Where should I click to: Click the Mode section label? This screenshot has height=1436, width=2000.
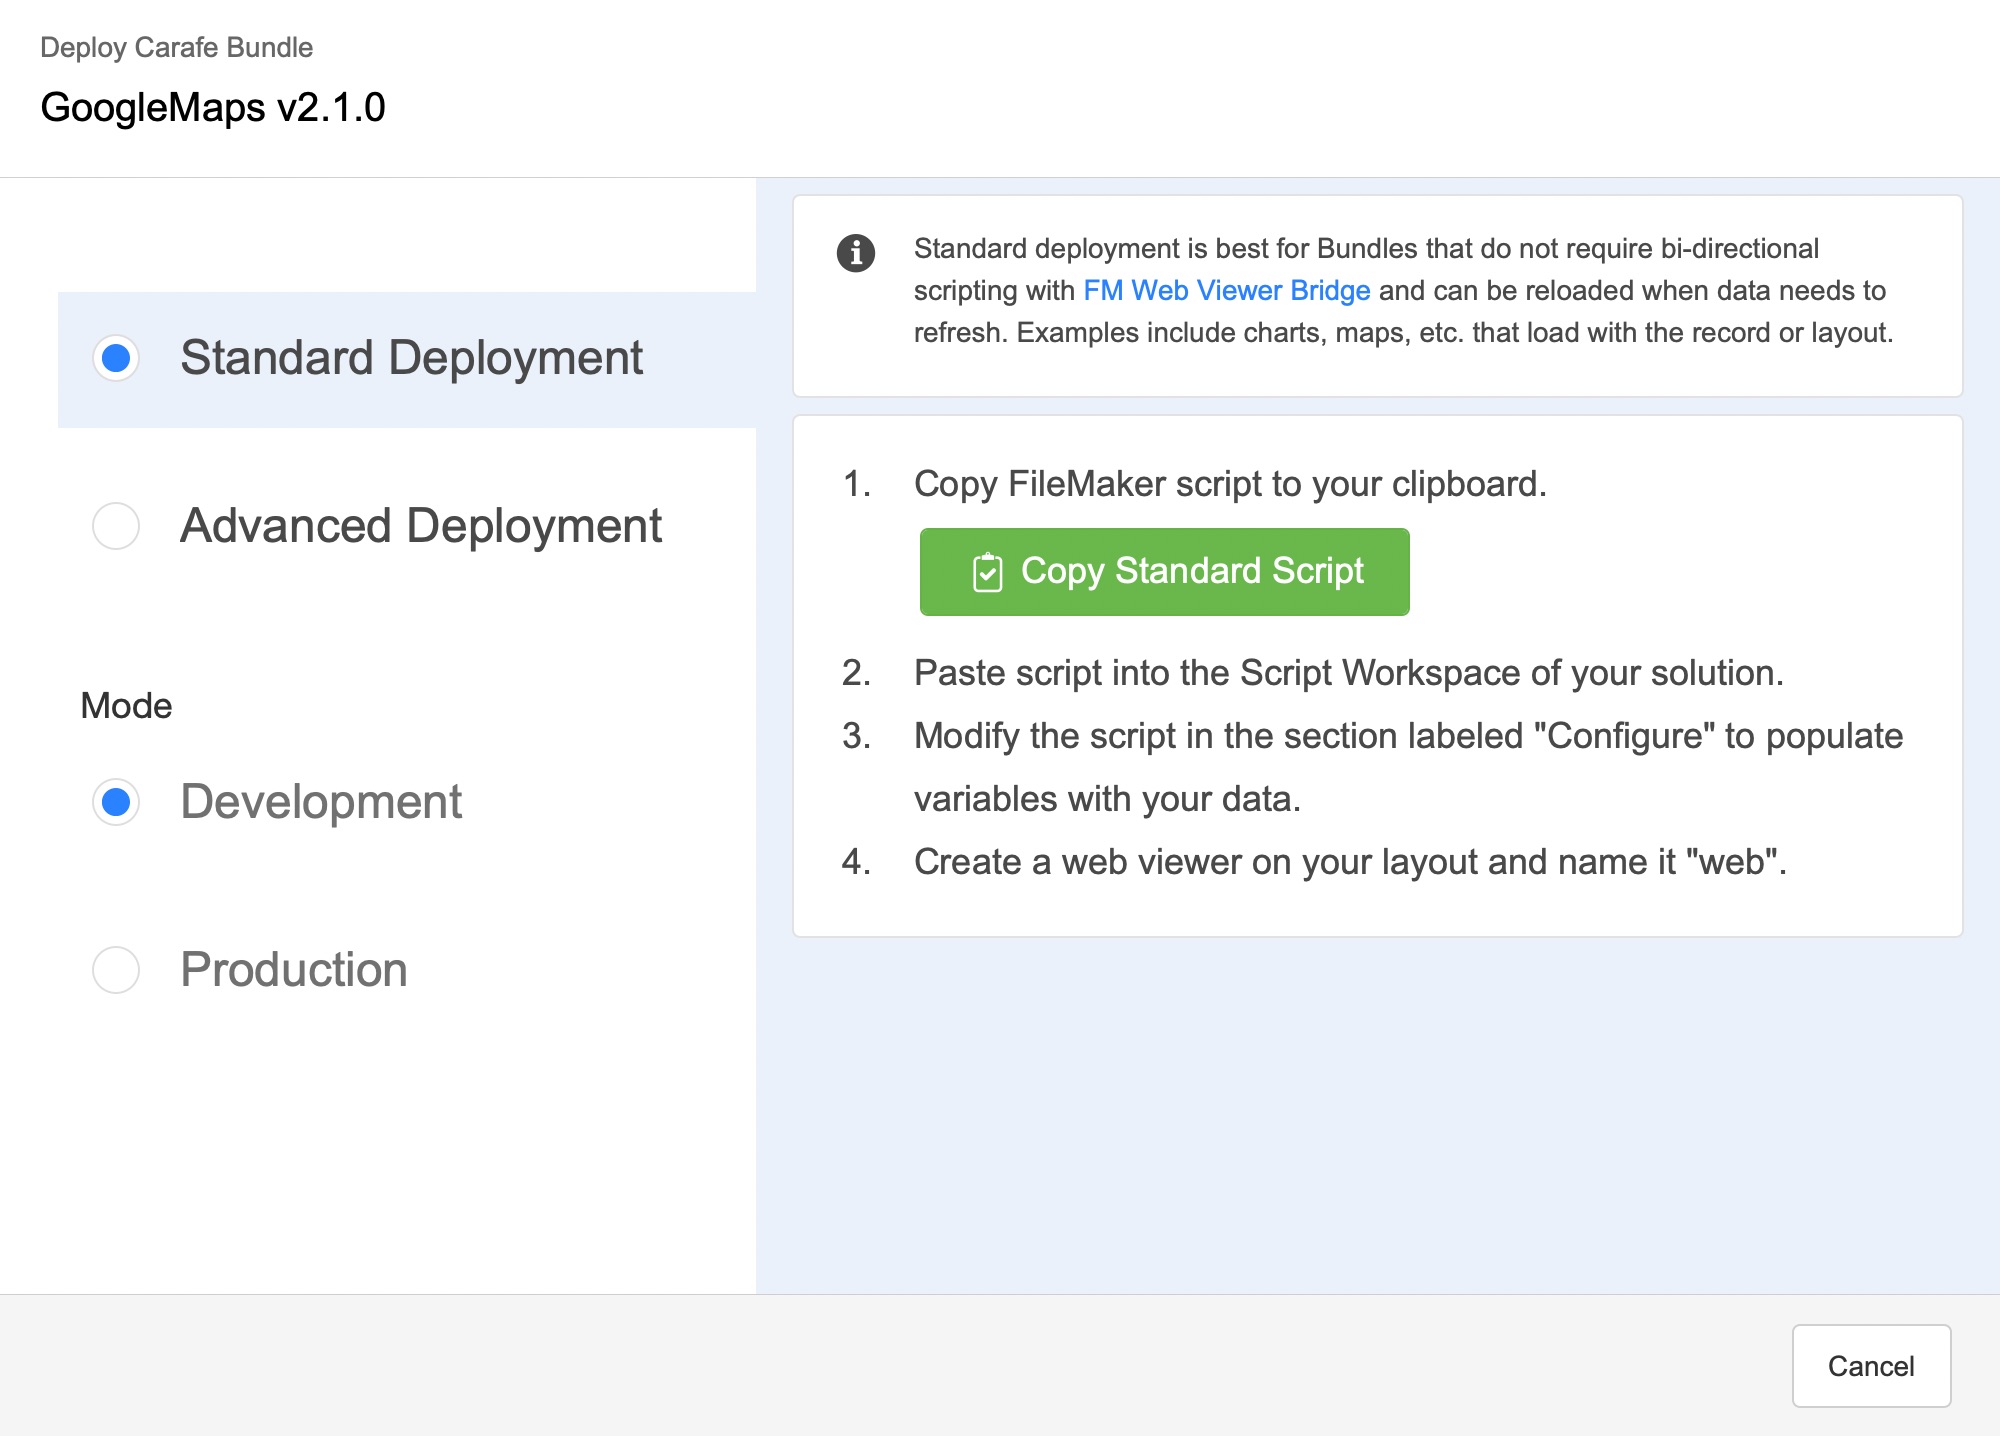[x=126, y=706]
